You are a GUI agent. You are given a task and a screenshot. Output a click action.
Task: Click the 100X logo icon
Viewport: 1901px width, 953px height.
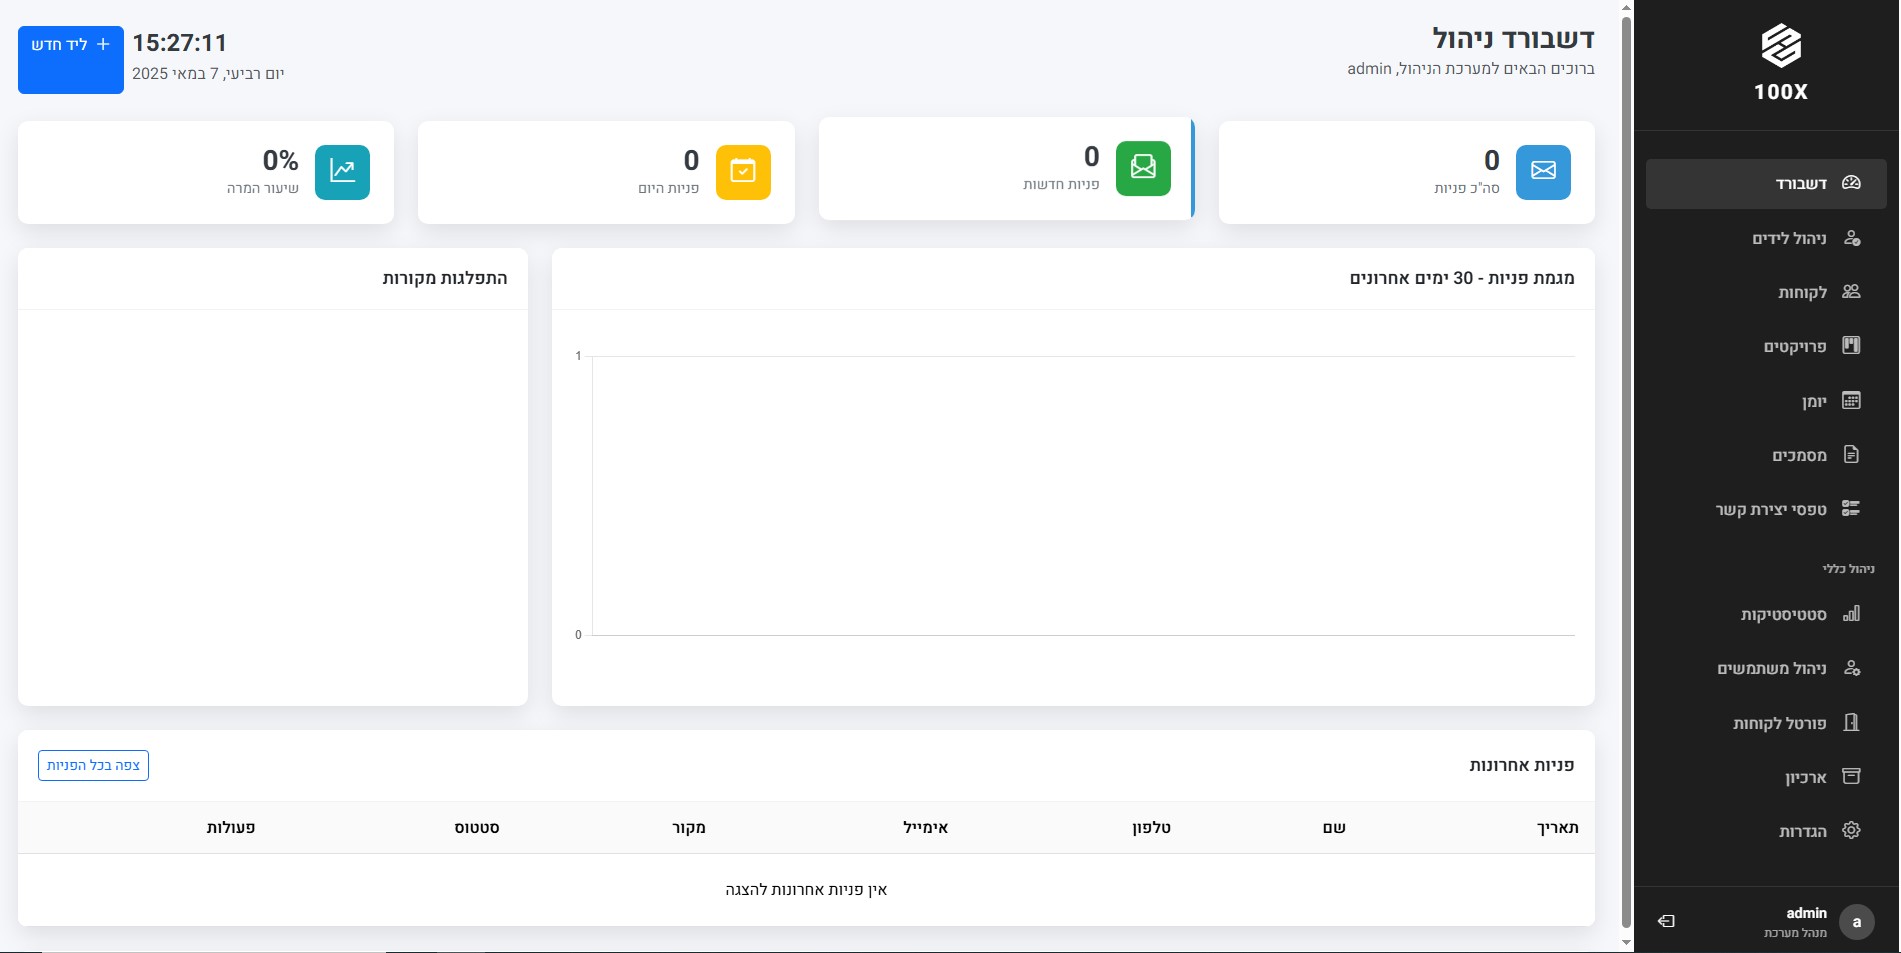tap(1781, 47)
